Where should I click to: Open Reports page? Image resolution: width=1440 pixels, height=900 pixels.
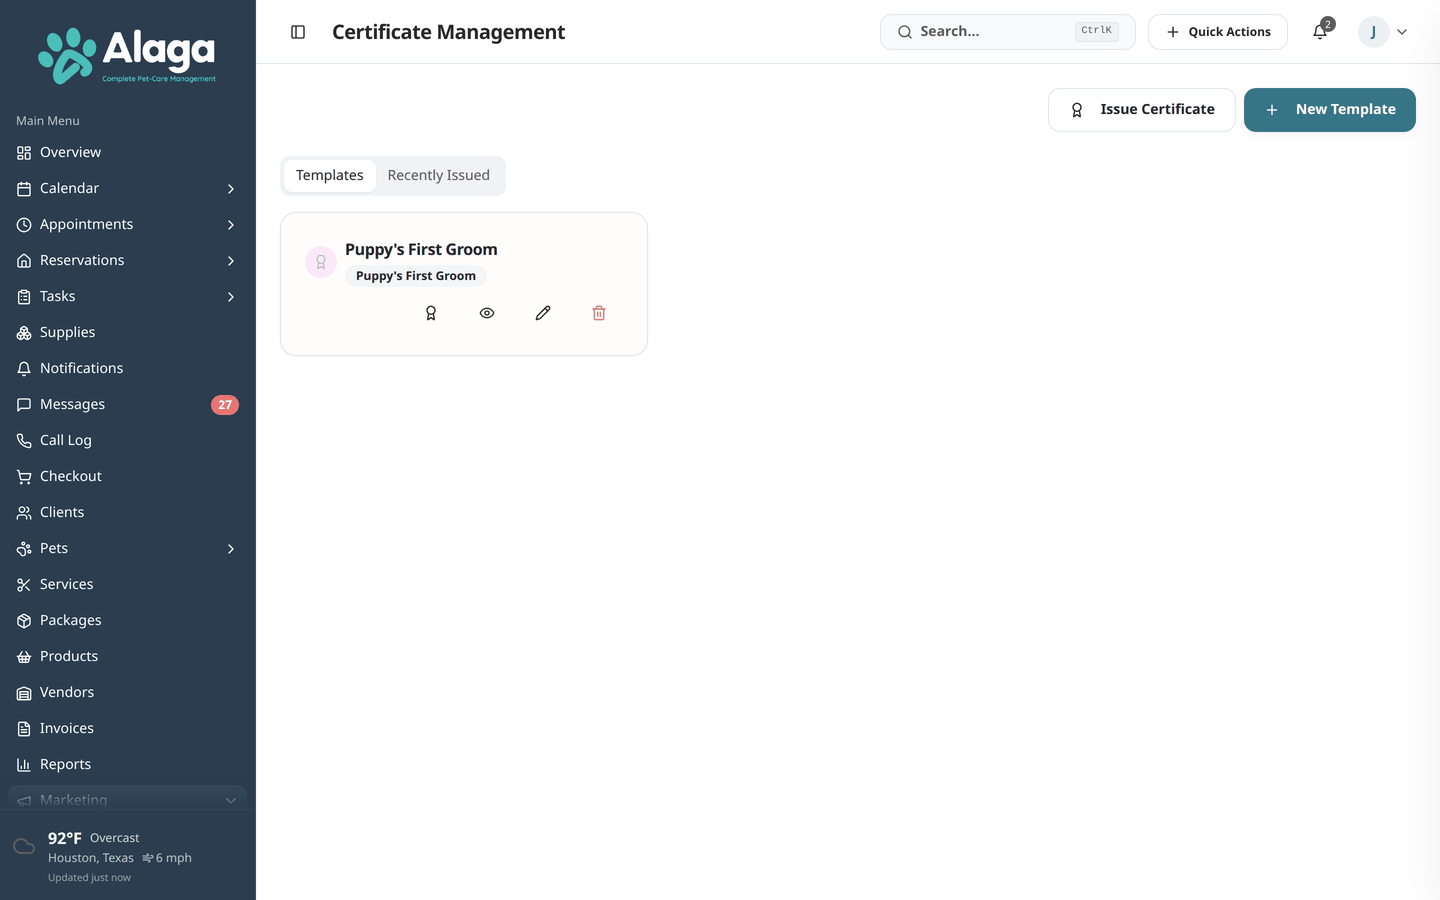click(128, 764)
